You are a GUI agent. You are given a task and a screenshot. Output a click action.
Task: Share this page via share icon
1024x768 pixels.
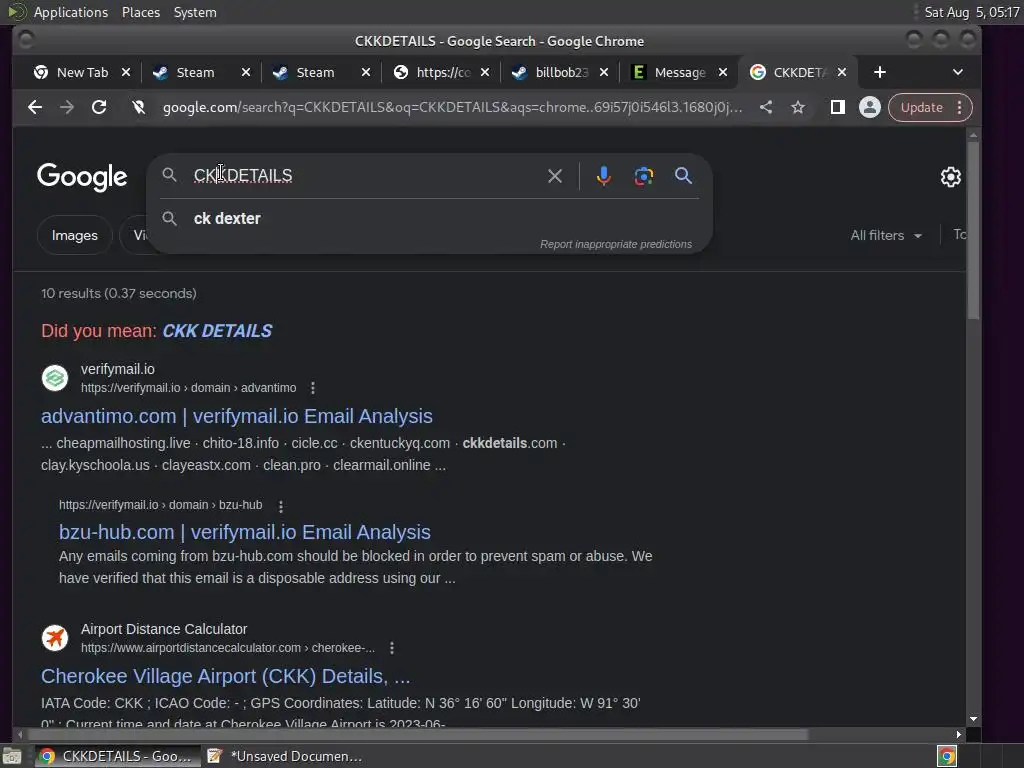766,107
